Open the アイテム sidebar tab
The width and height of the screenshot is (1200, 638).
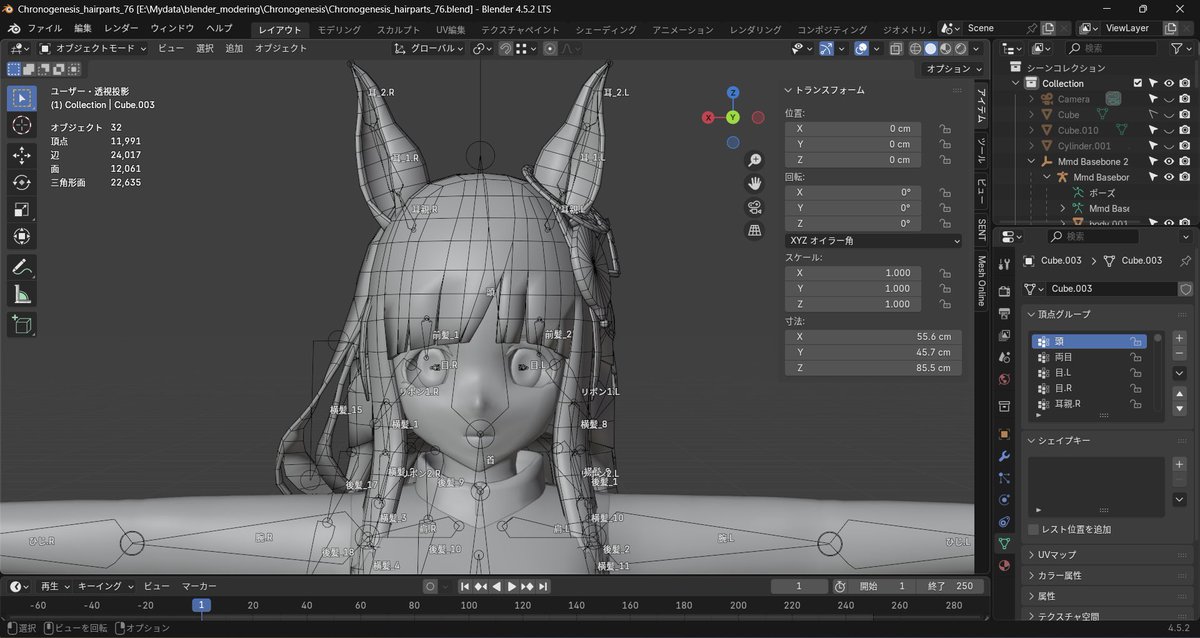[x=981, y=107]
